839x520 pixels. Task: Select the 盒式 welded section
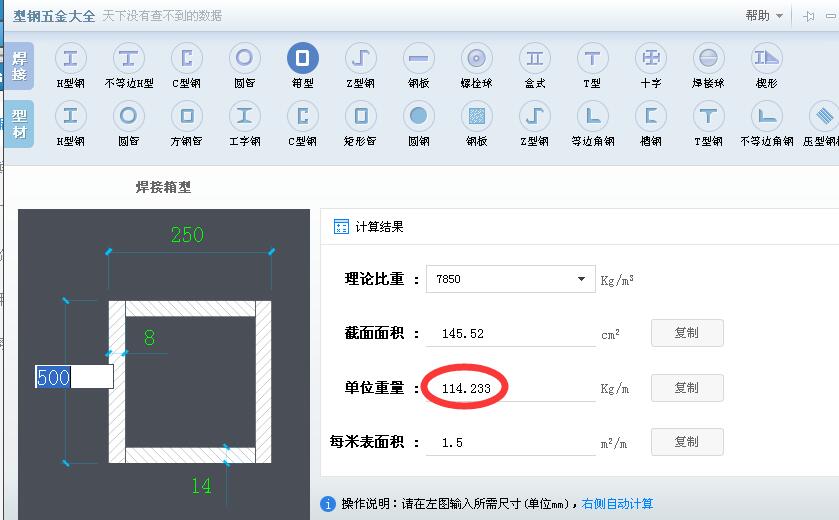(x=535, y=66)
